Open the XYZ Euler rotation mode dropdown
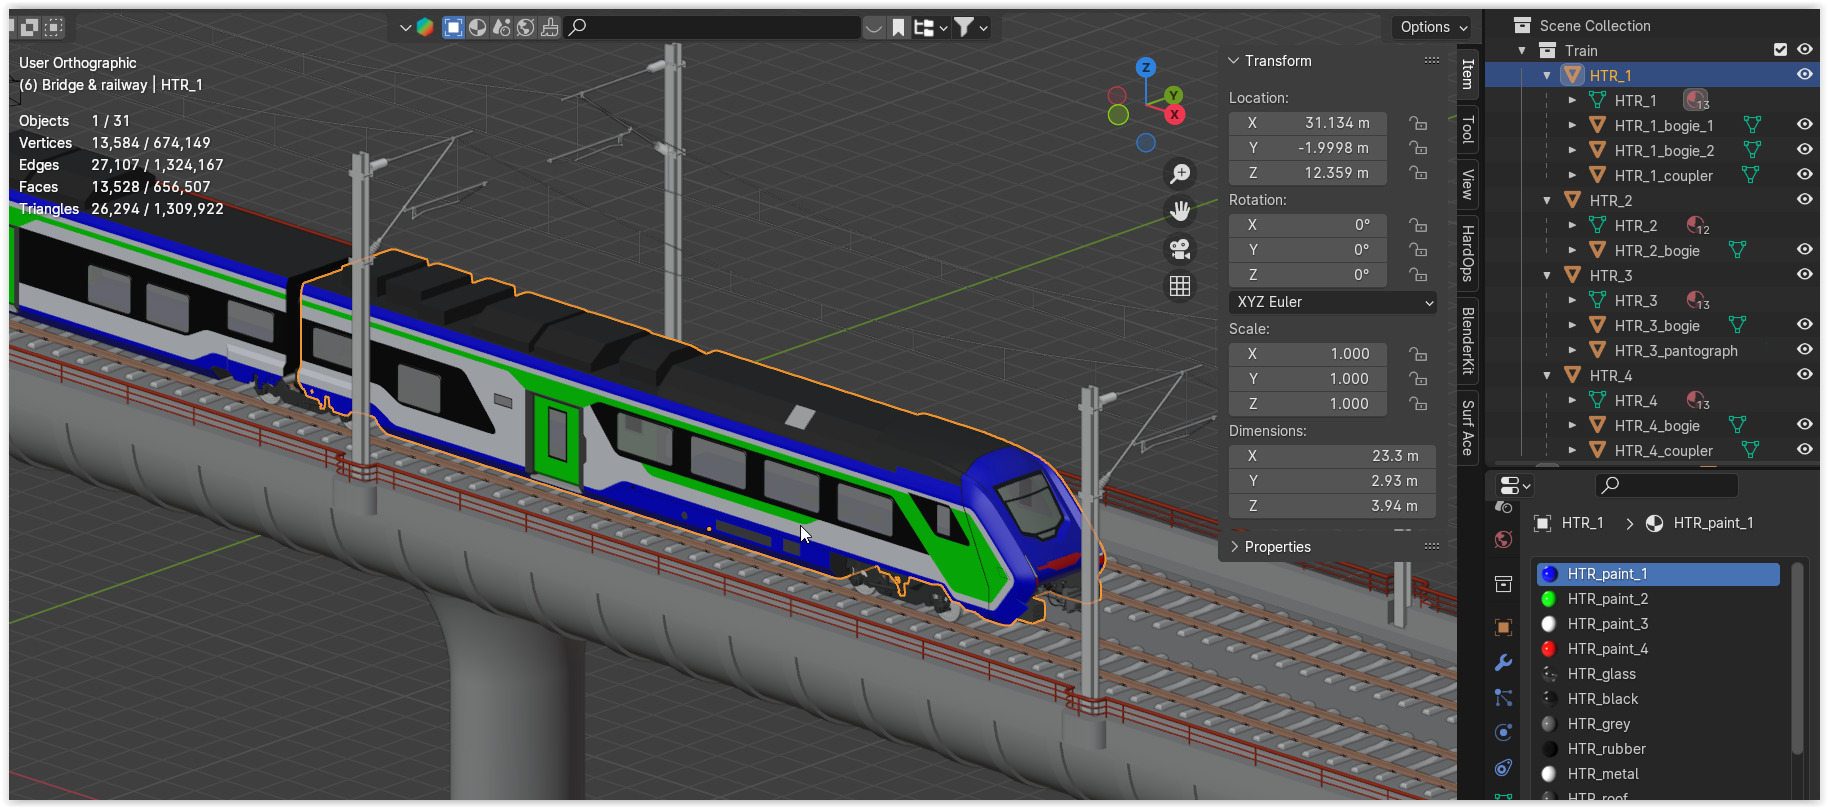The height and width of the screenshot is (808, 1828). click(x=1332, y=302)
